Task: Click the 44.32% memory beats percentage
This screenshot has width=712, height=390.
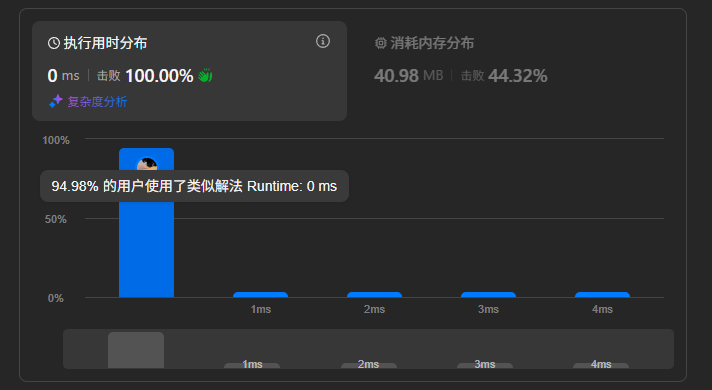Action: pos(518,76)
